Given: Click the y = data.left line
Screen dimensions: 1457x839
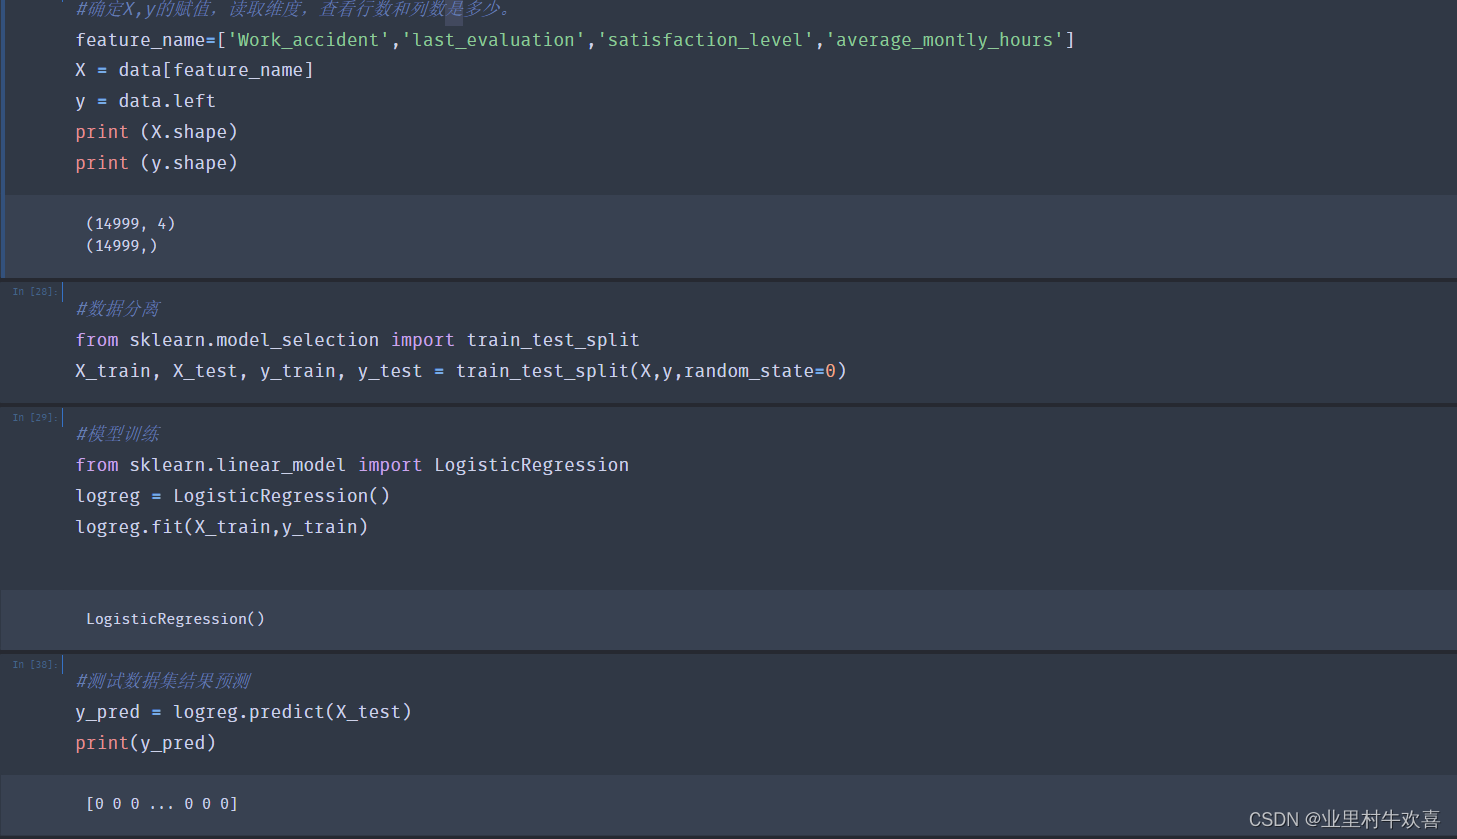Looking at the screenshot, I should pos(145,101).
